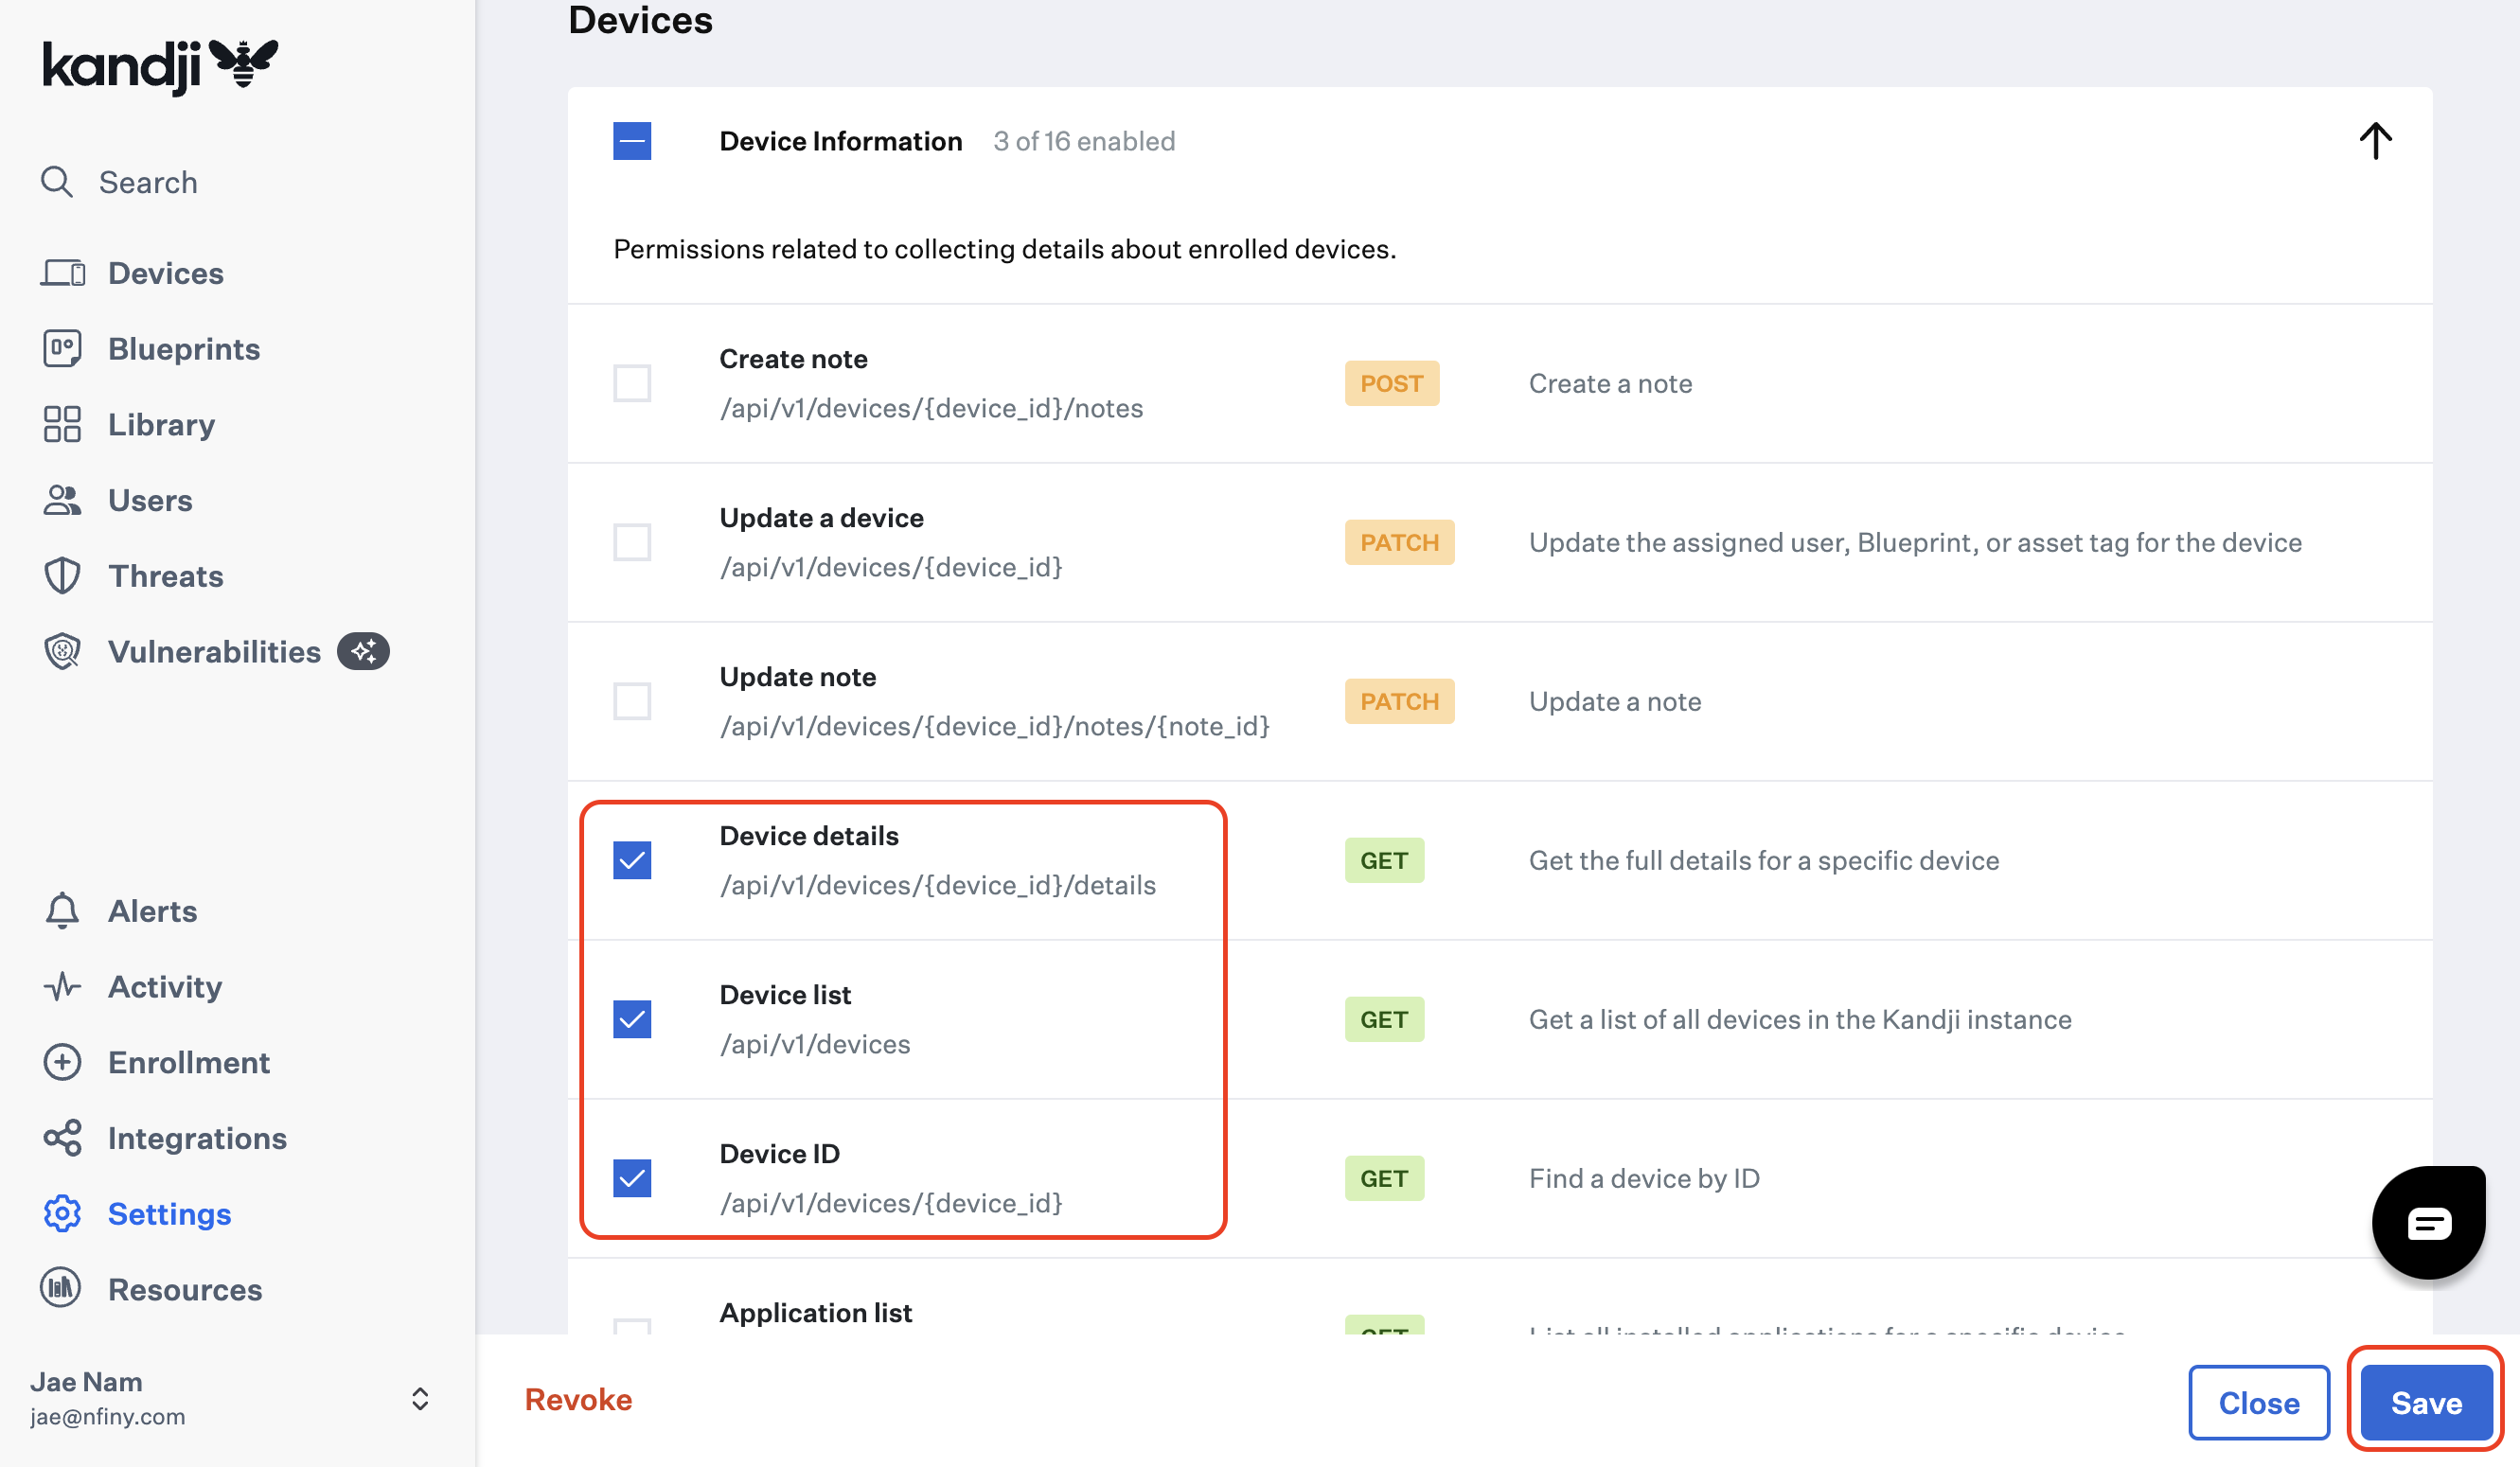The height and width of the screenshot is (1467, 2520).
Task: Open Vulnerabilities in the sidebar
Action: coord(214,652)
